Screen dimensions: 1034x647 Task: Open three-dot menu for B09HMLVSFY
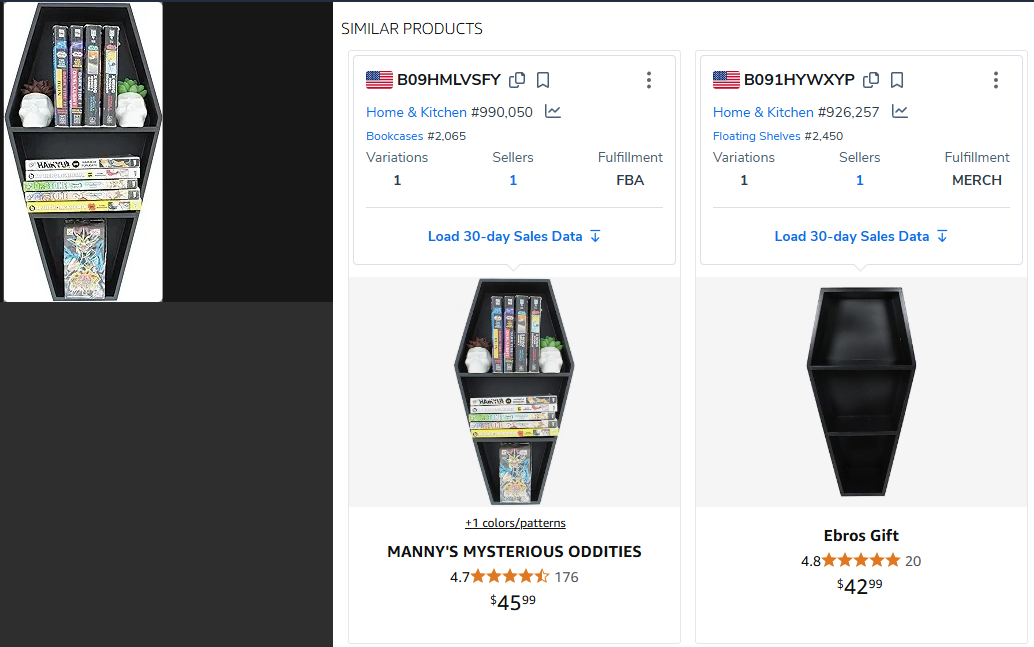(x=649, y=80)
